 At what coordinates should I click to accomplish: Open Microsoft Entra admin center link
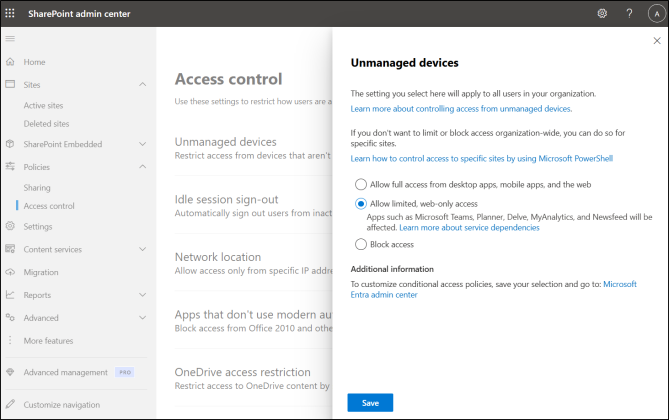tap(494, 289)
